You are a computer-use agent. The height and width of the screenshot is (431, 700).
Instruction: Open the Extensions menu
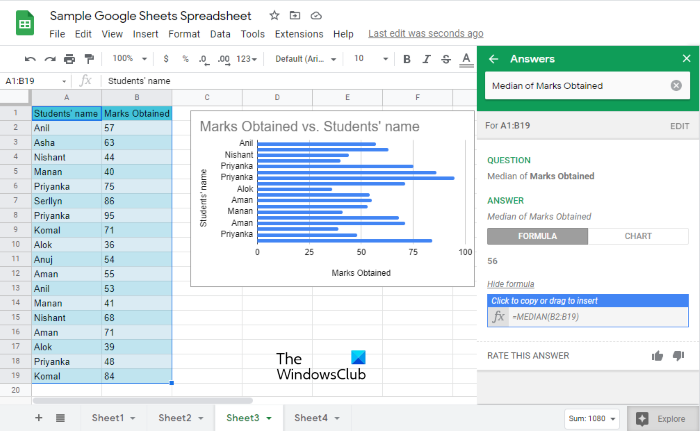(x=299, y=34)
